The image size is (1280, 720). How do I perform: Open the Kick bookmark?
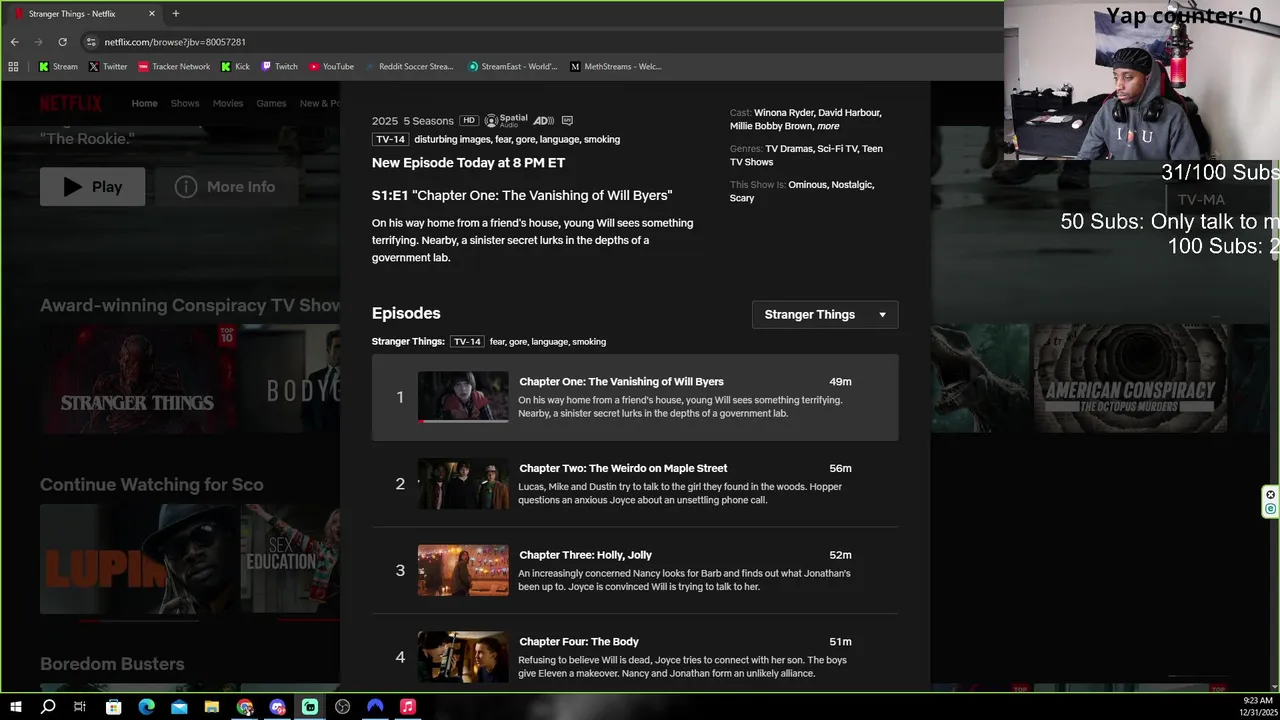235,67
